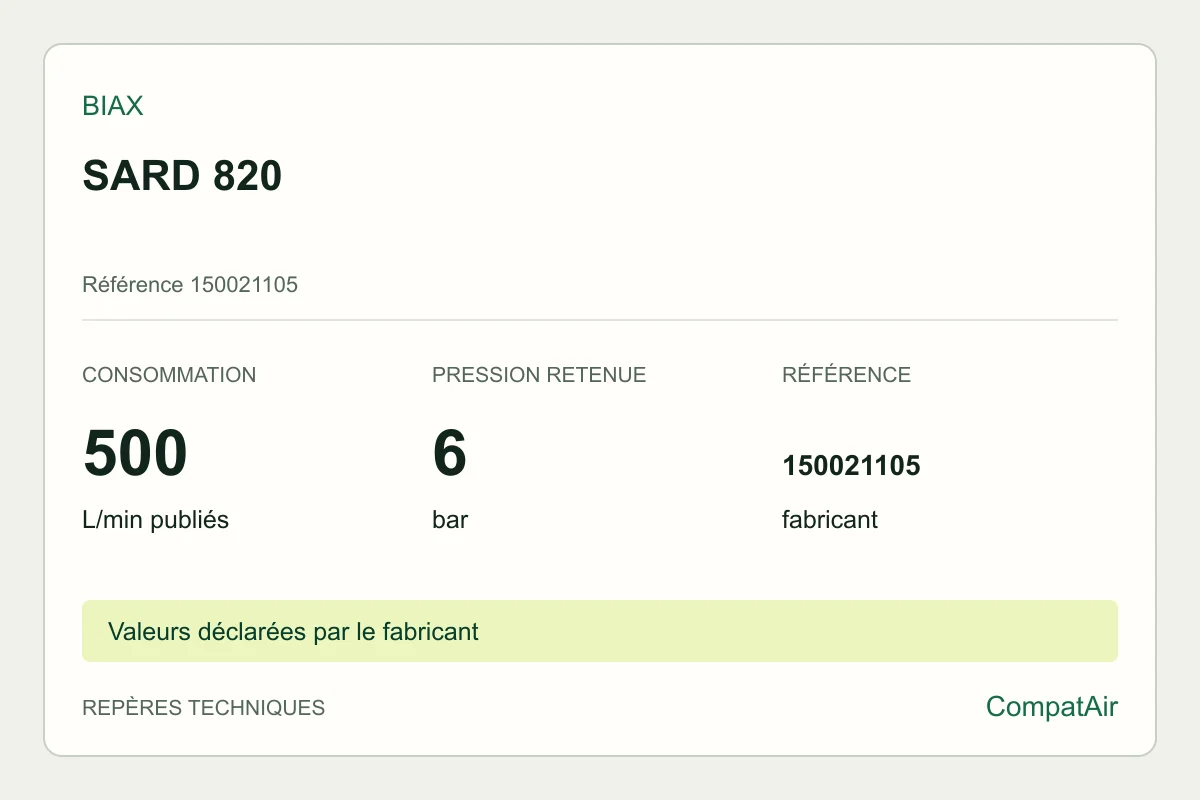Click the REPÈRES TECHNIQUES footer label

[x=204, y=708]
